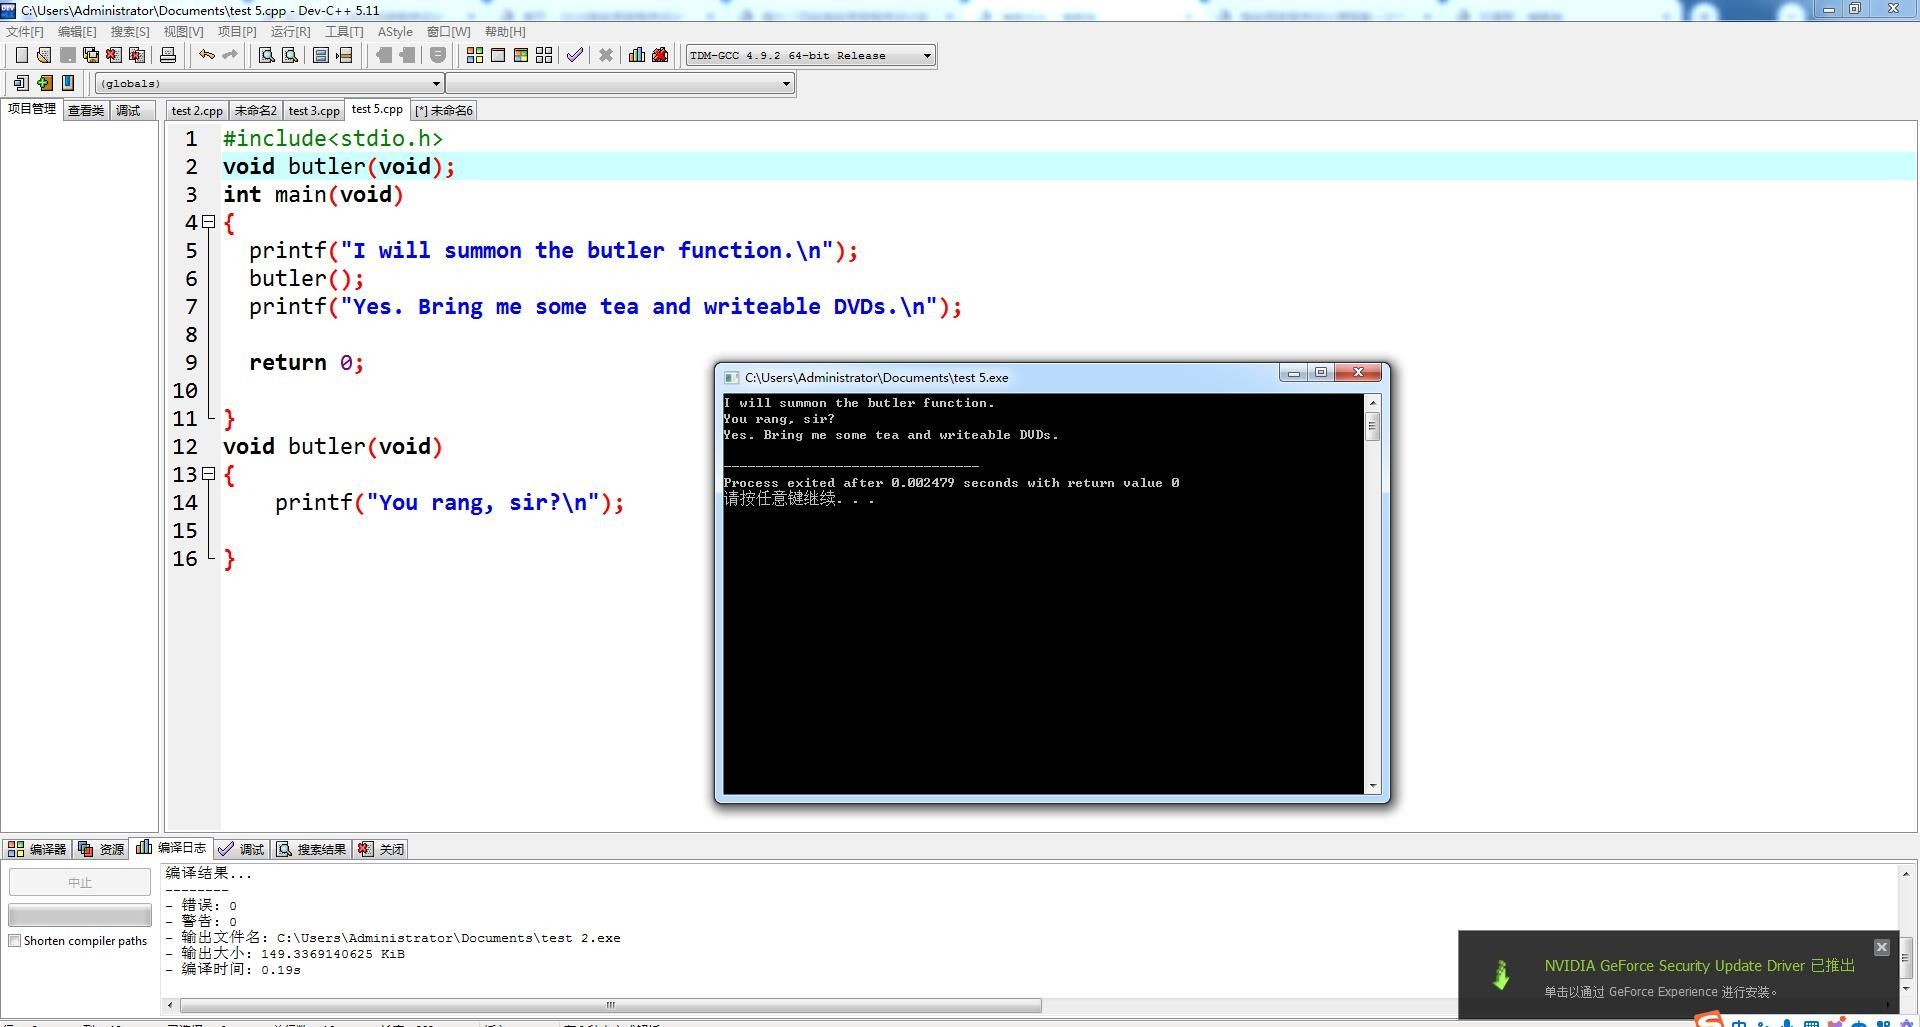Open the 帮助[H] menu
Image resolution: width=1920 pixels, height=1027 pixels.
pyautogui.click(x=505, y=32)
